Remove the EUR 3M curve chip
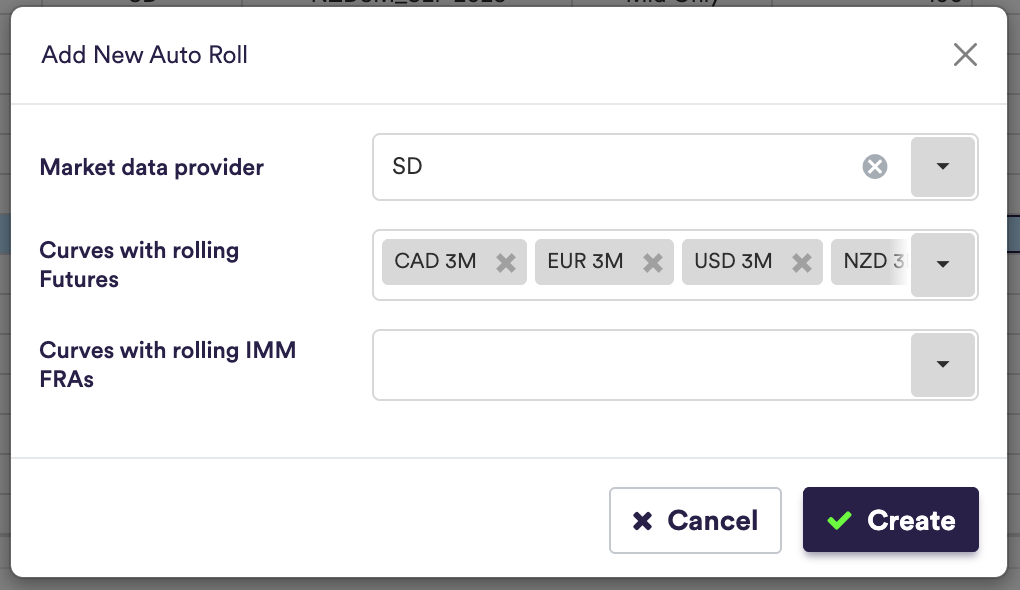Screen dimensions: 1020x590 653,262
